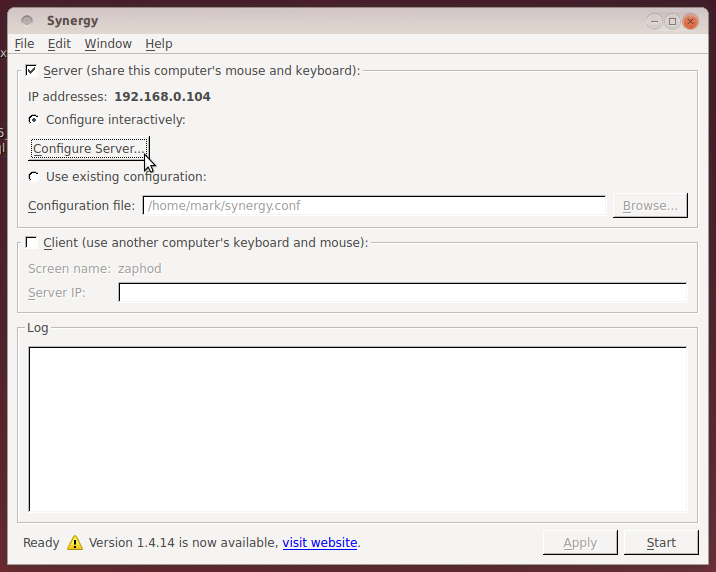The image size is (716, 572).
Task: Maximize the Synergy window
Action: point(672,21)
